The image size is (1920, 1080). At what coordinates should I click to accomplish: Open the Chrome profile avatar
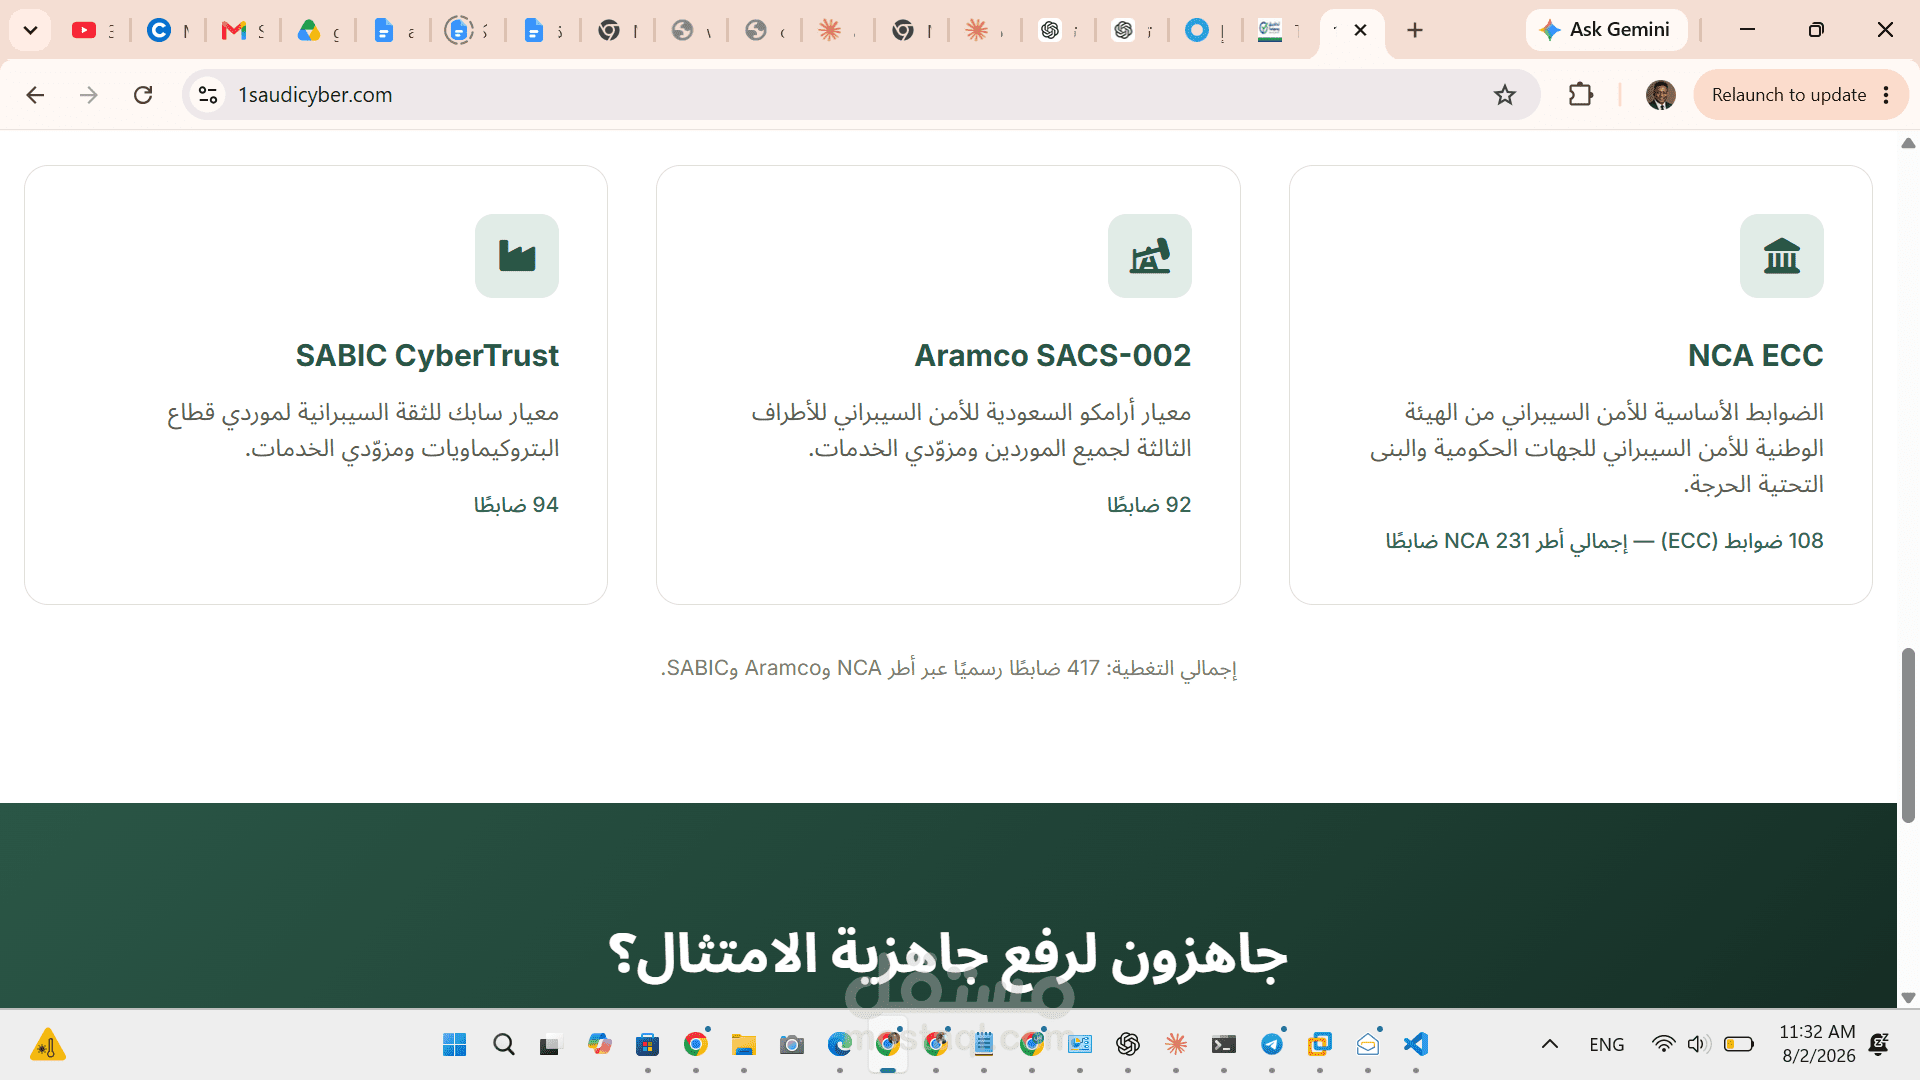[1660, 95]
